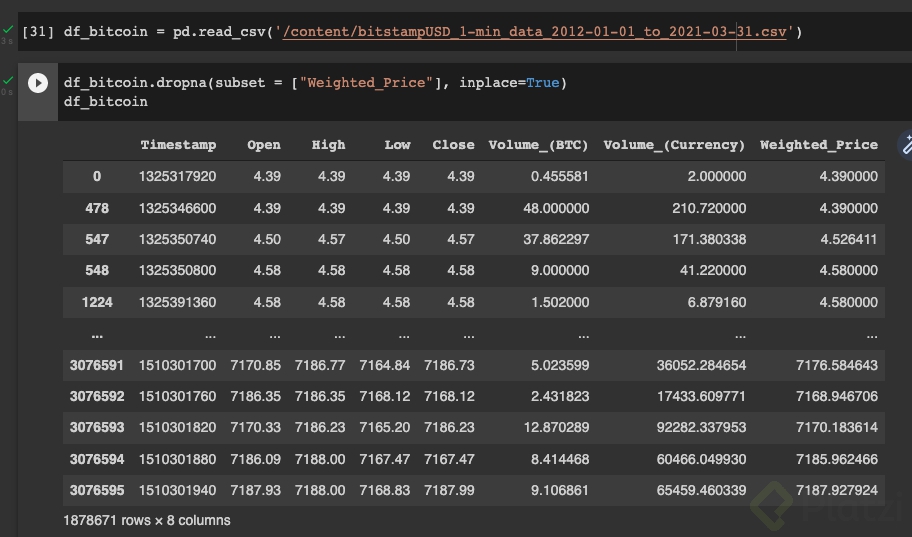Click the magic wand table icon

(907, 145)
